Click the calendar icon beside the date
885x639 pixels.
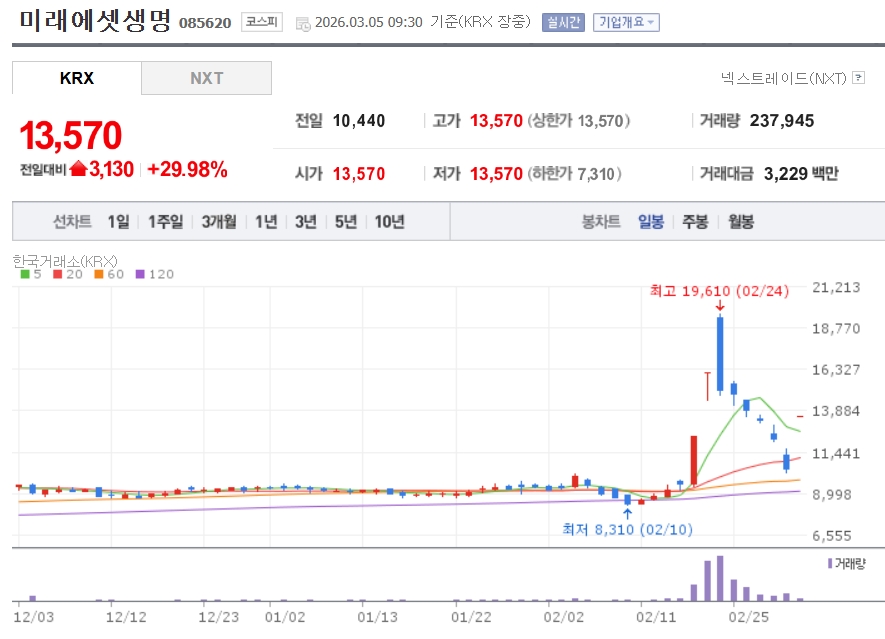click(303, 24)
